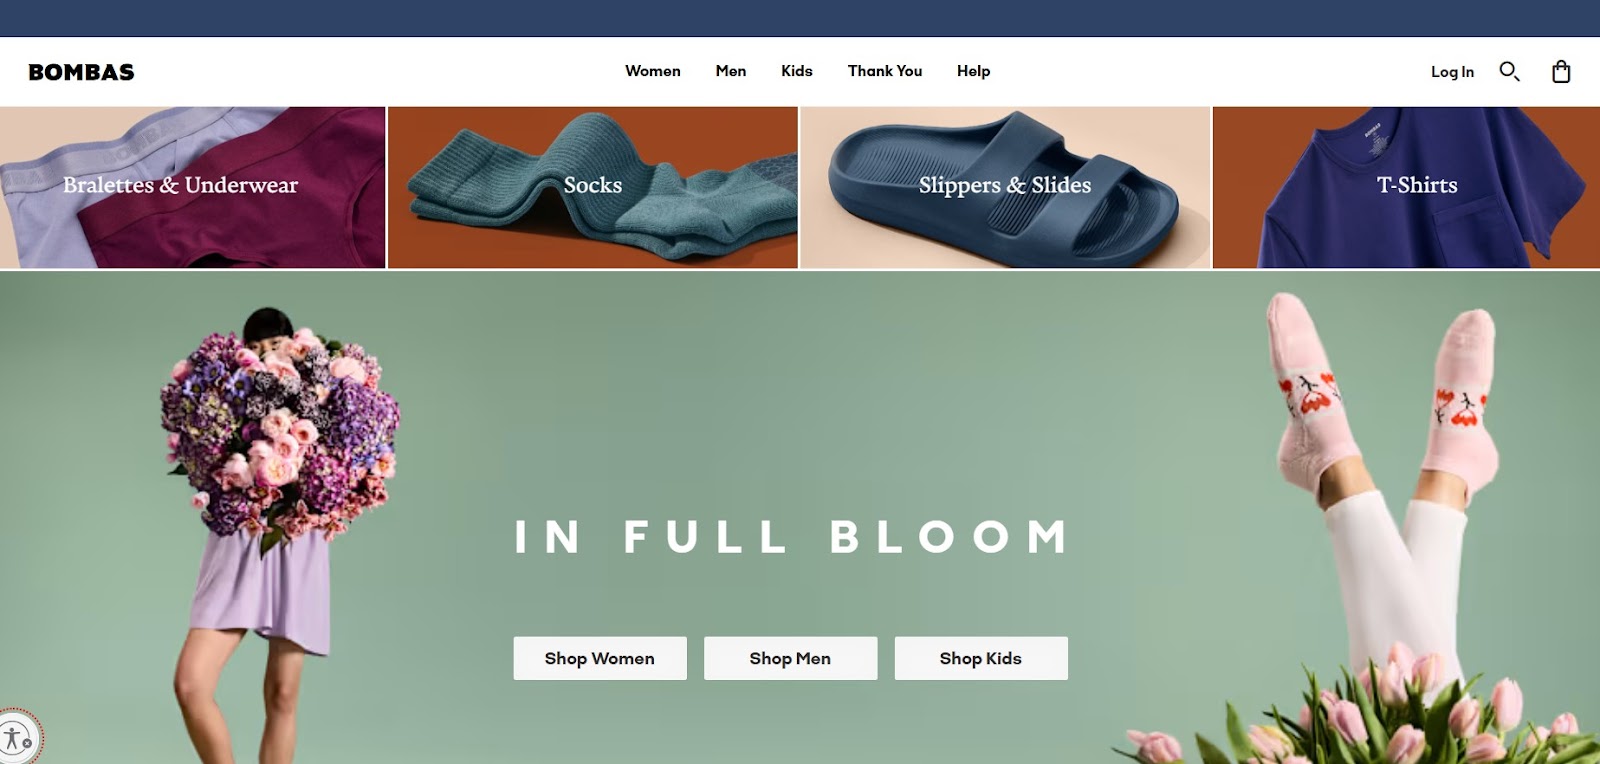The width and height of the screenshot is (1600, 764).
Task: Open the accessibility widget icon
Action: 17,739
